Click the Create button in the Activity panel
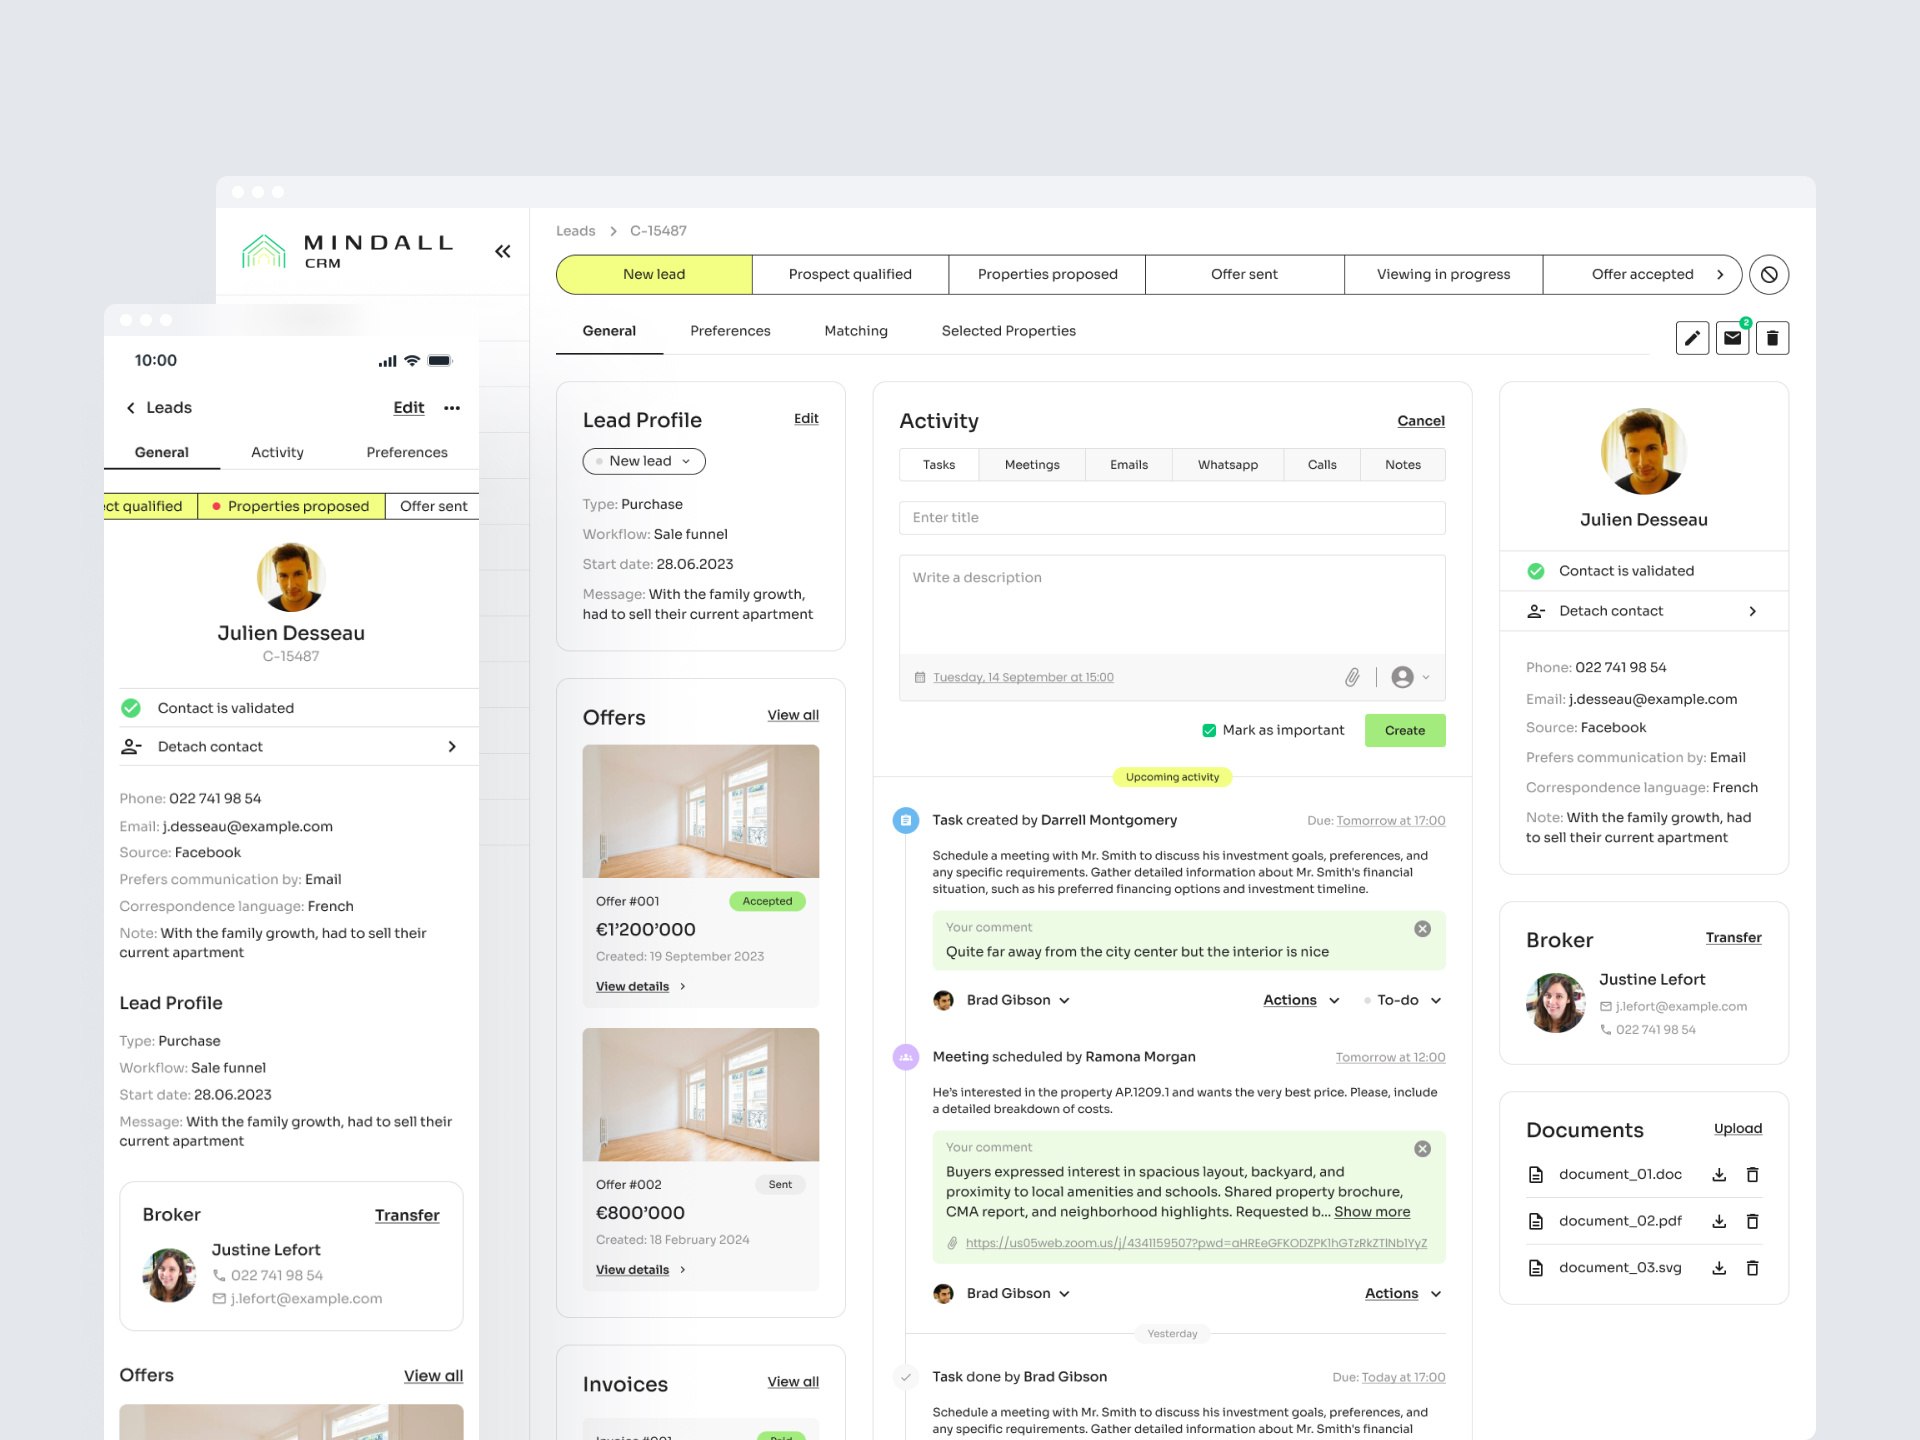This screenshot has height=1440, width=1920. [1404, 730]
